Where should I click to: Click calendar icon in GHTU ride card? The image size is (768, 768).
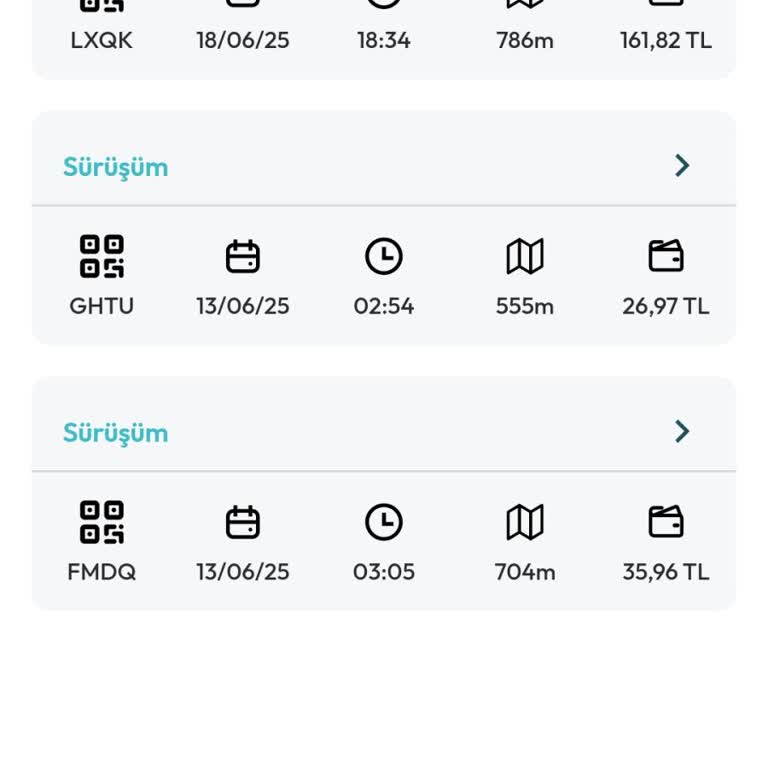point(243,257)
